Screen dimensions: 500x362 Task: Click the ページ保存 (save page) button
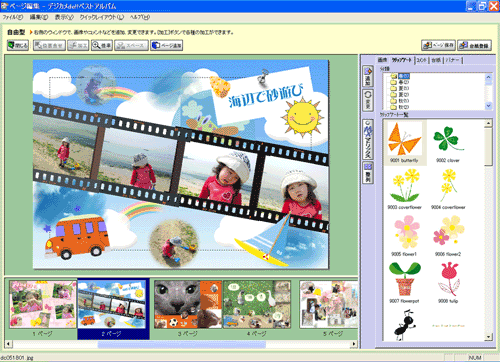coord(438,45)
